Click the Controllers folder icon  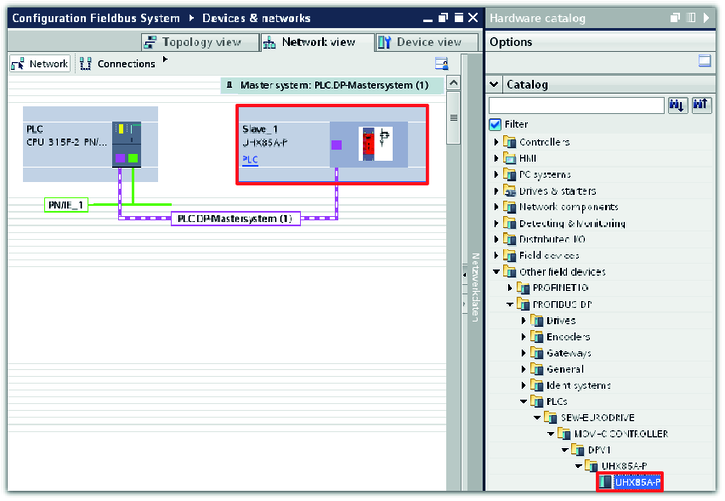point(509,142)
